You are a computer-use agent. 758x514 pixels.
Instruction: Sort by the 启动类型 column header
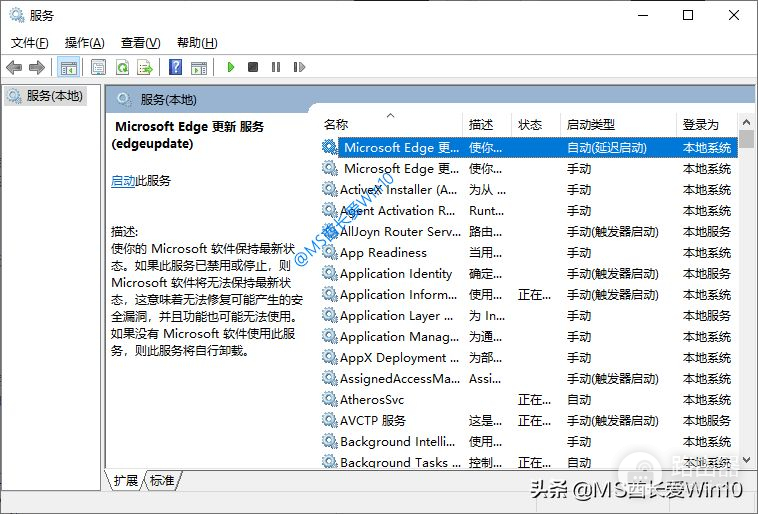(x=618, y=125)
